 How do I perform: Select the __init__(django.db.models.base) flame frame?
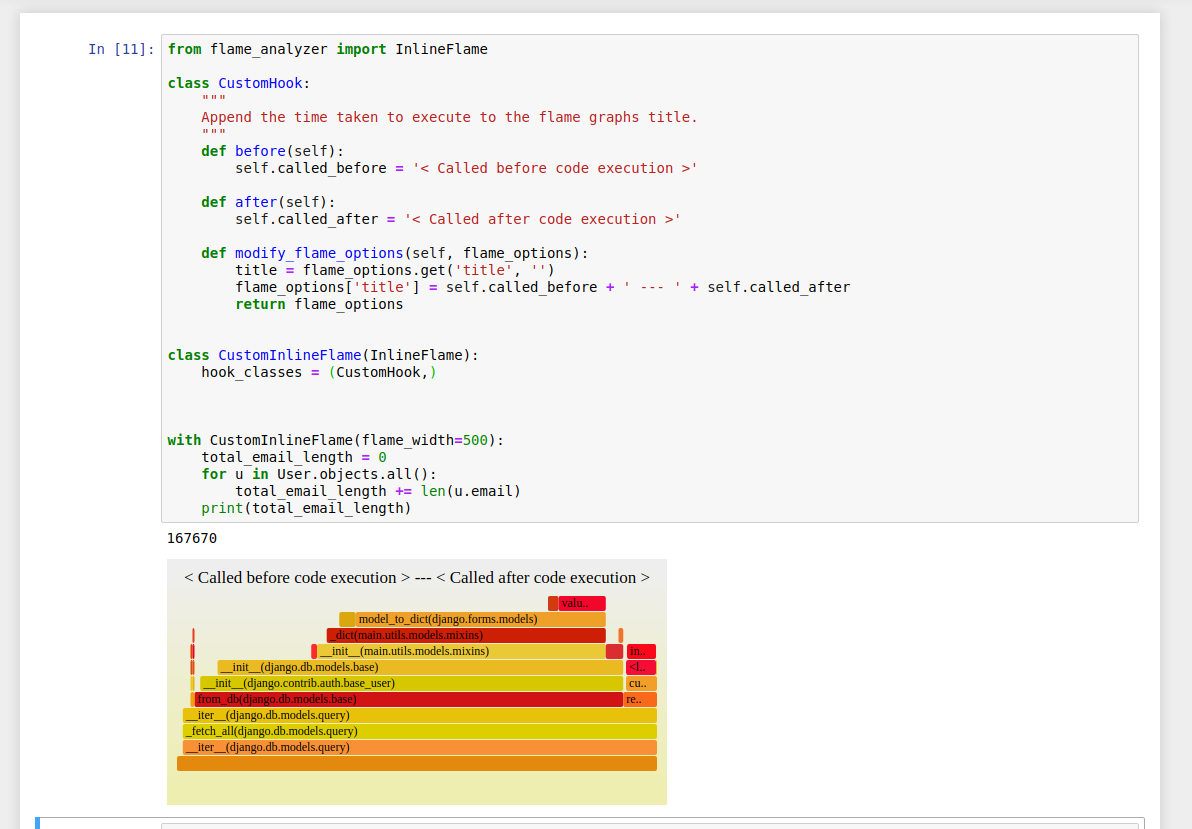click(x=420, y=667)
